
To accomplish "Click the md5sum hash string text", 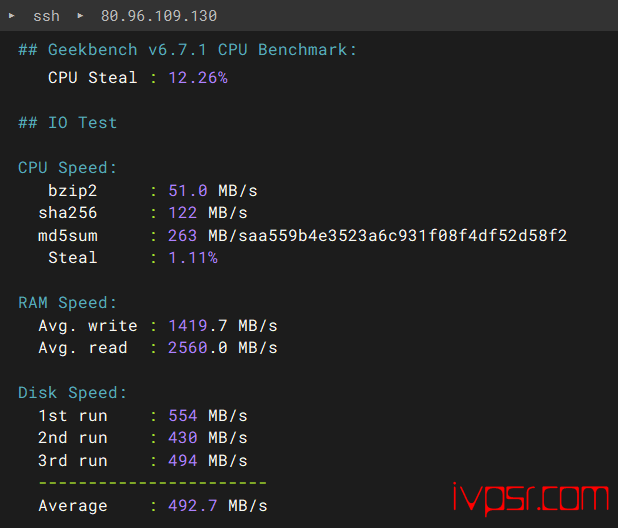I will click(403, 236).
